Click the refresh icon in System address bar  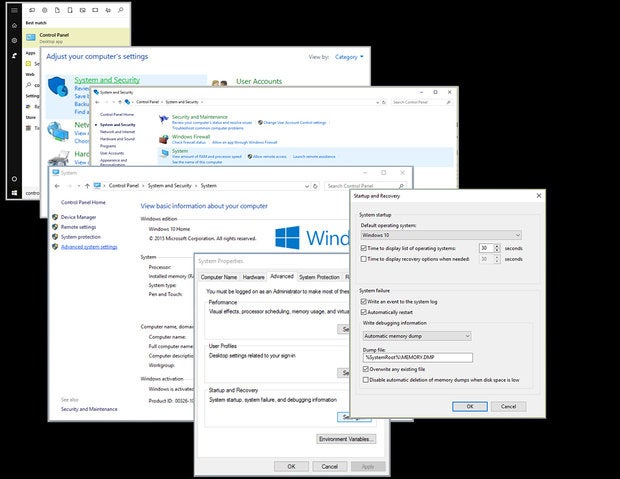[x=315, y=186]
